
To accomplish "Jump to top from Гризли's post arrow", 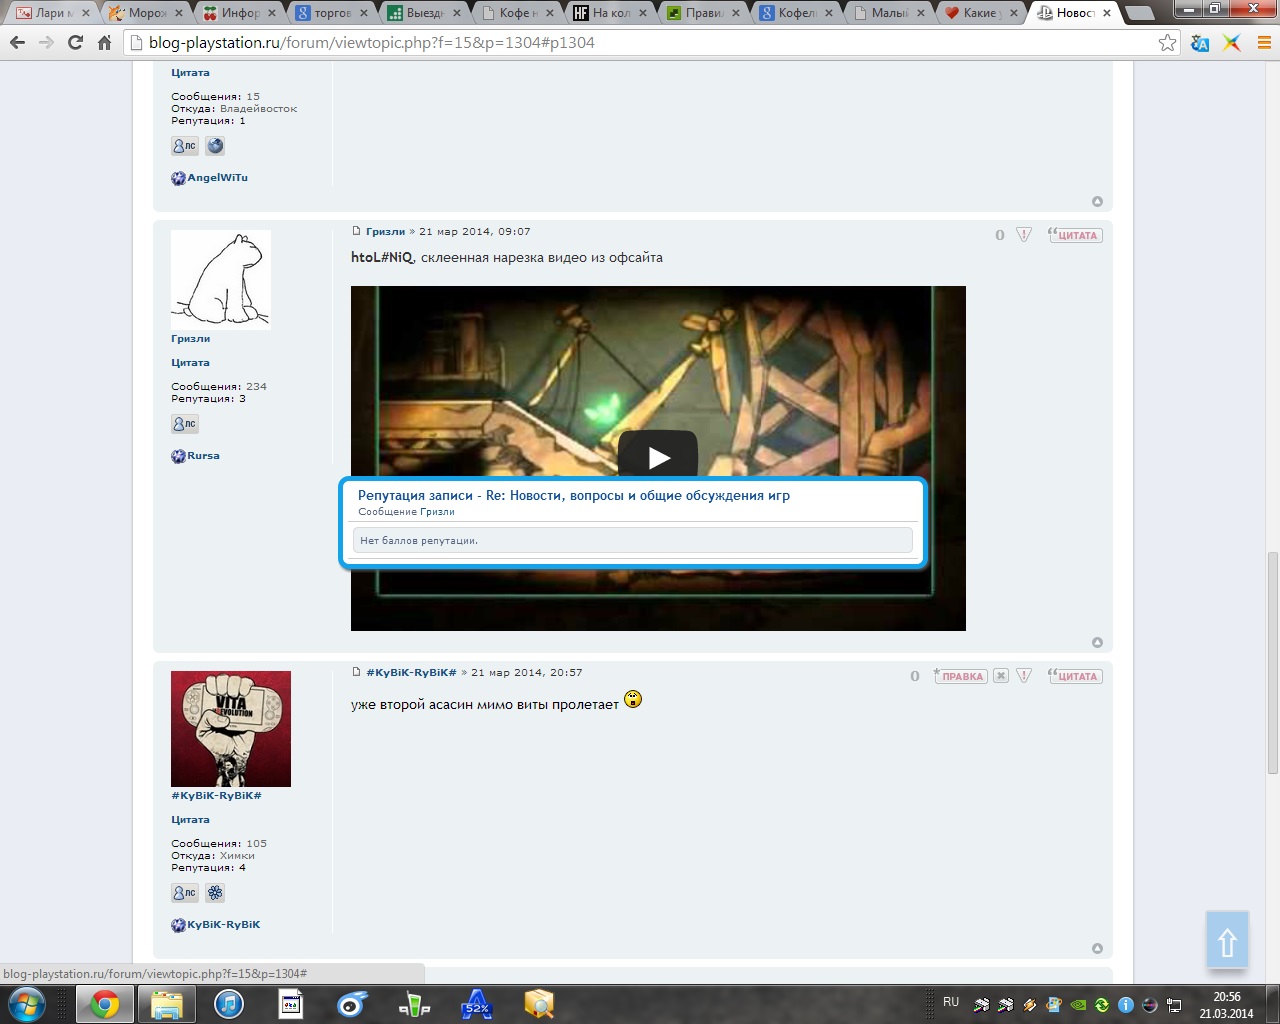I will 1097,642.
